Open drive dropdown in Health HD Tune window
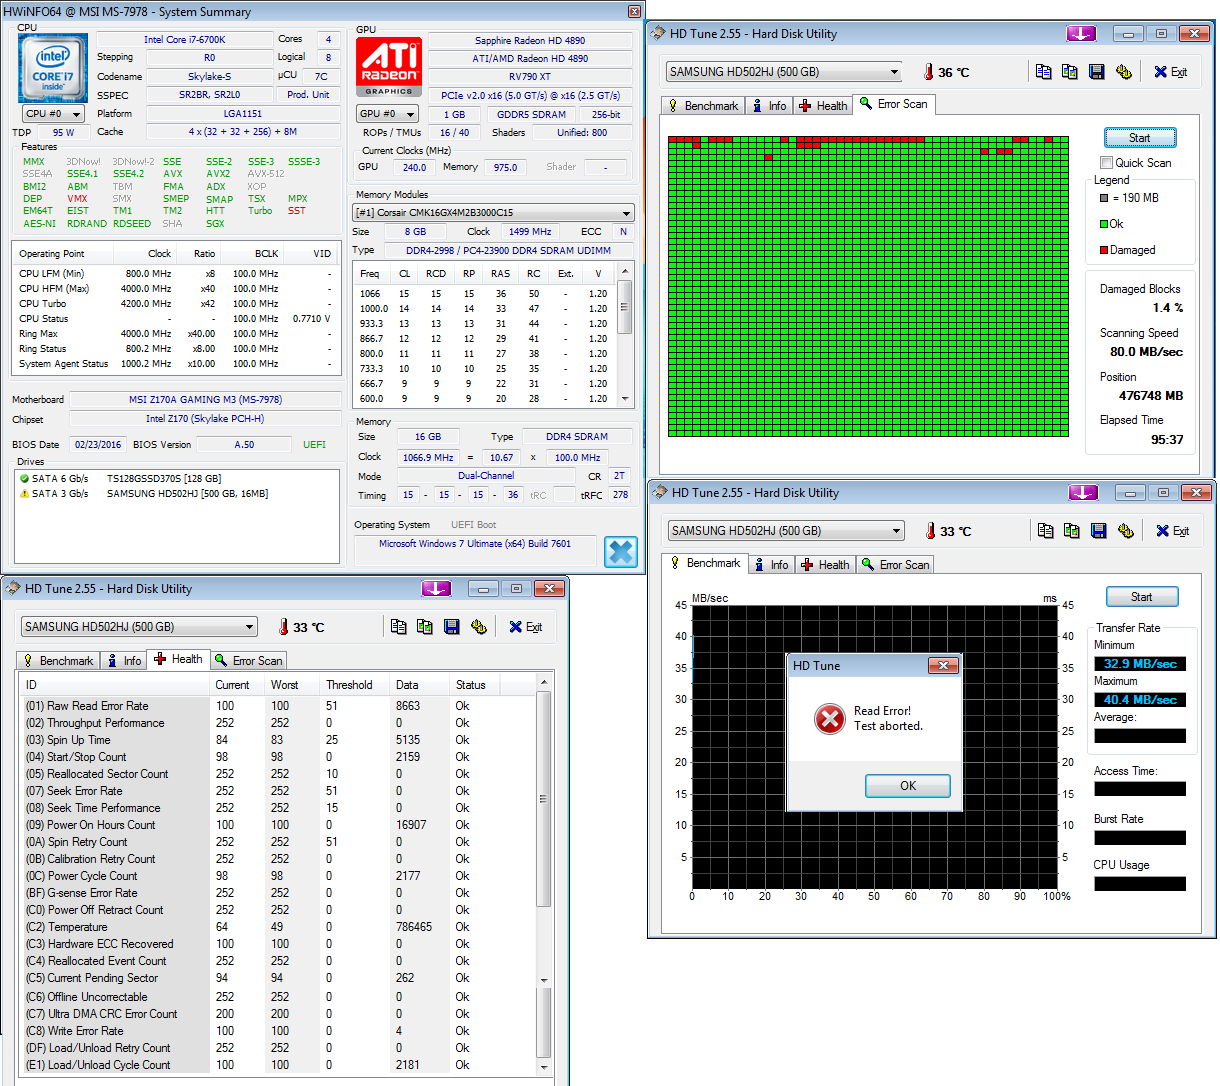Viewport: 1220px width, 1086px height. coord(249,627)
